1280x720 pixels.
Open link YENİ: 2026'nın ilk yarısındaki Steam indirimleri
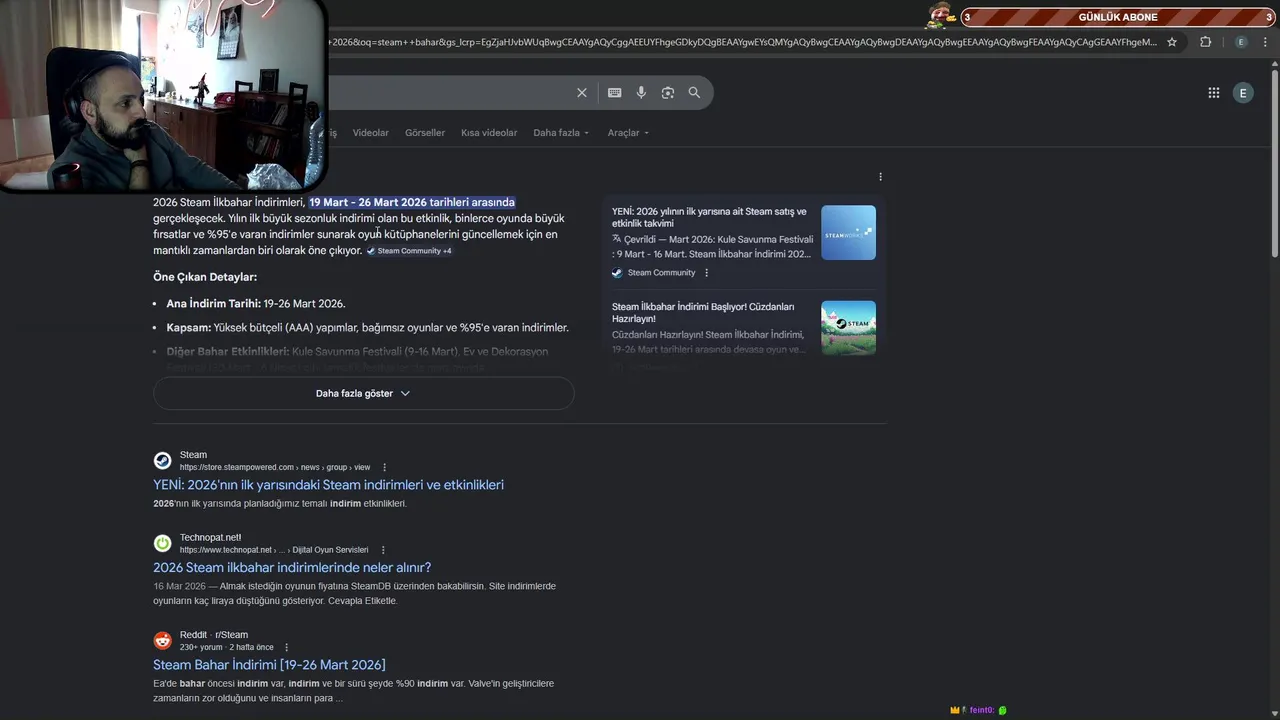click(328, 485)
